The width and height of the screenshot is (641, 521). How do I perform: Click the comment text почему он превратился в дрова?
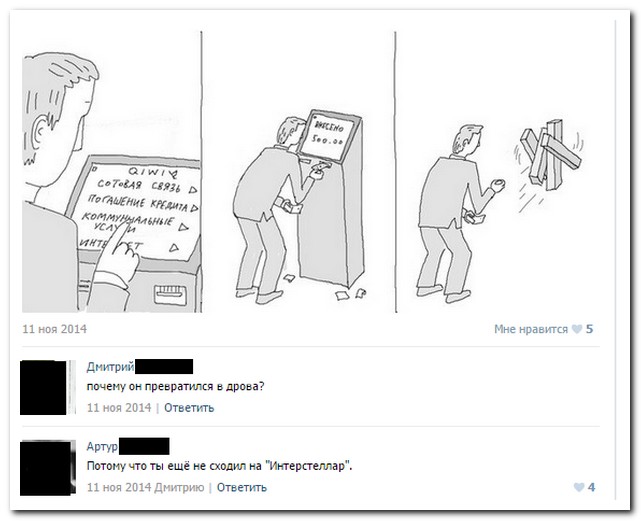point(175,386)
